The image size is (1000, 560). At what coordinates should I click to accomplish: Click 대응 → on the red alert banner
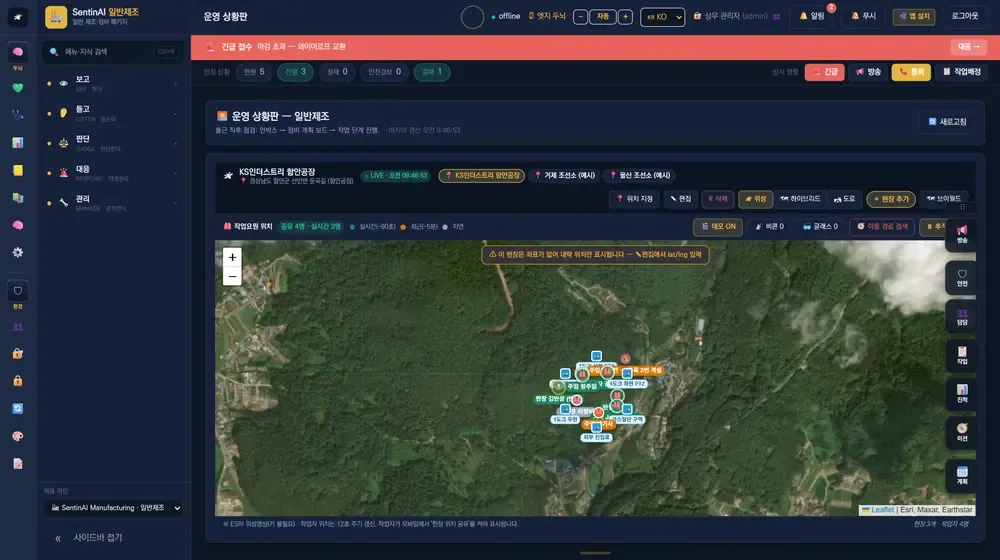(969, 47)
